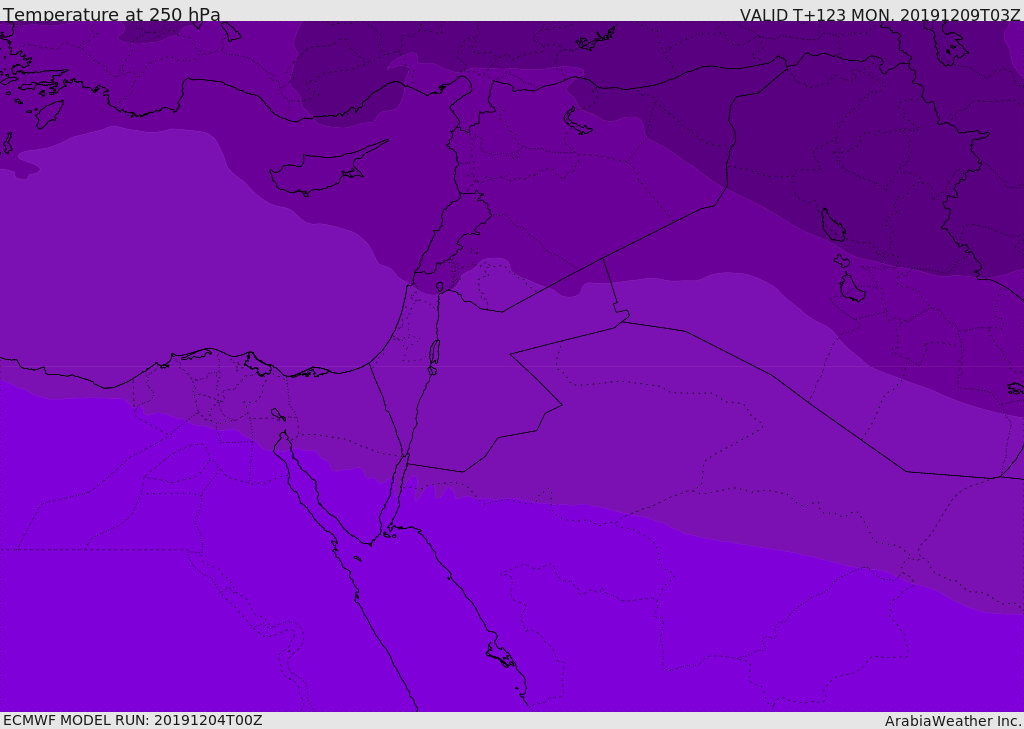Click the Dead Sea outline on the map
1024x729 pixels.
tap(434, 353)
